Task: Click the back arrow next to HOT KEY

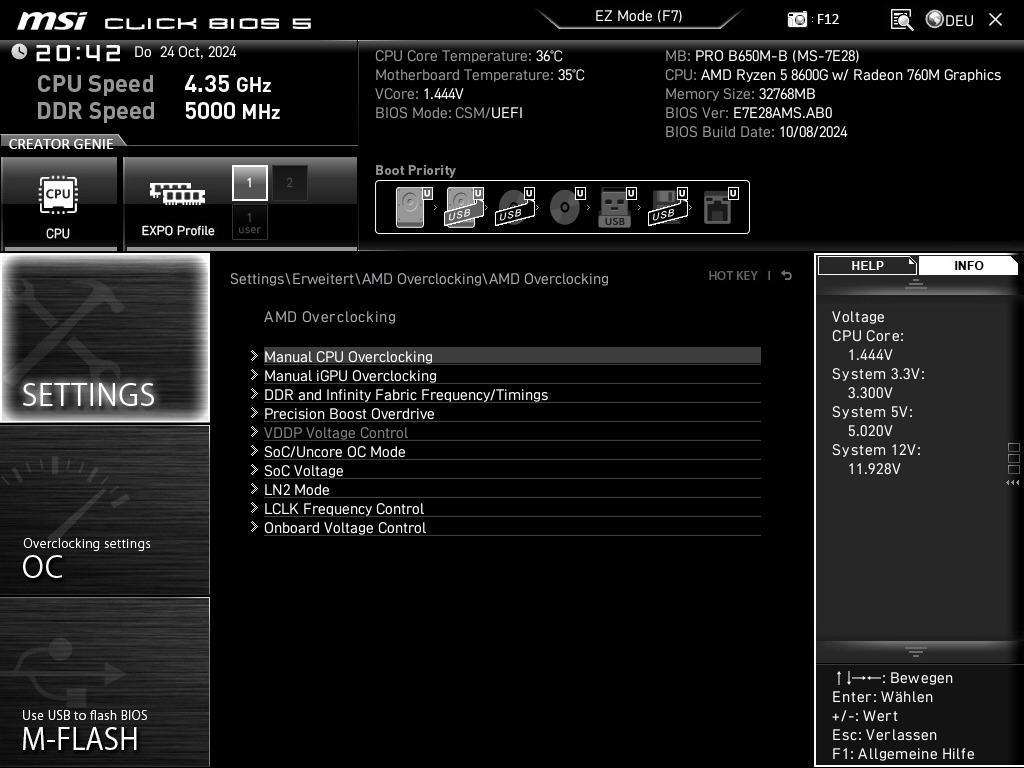Action: pyautogui.click(x=787, y=276)
